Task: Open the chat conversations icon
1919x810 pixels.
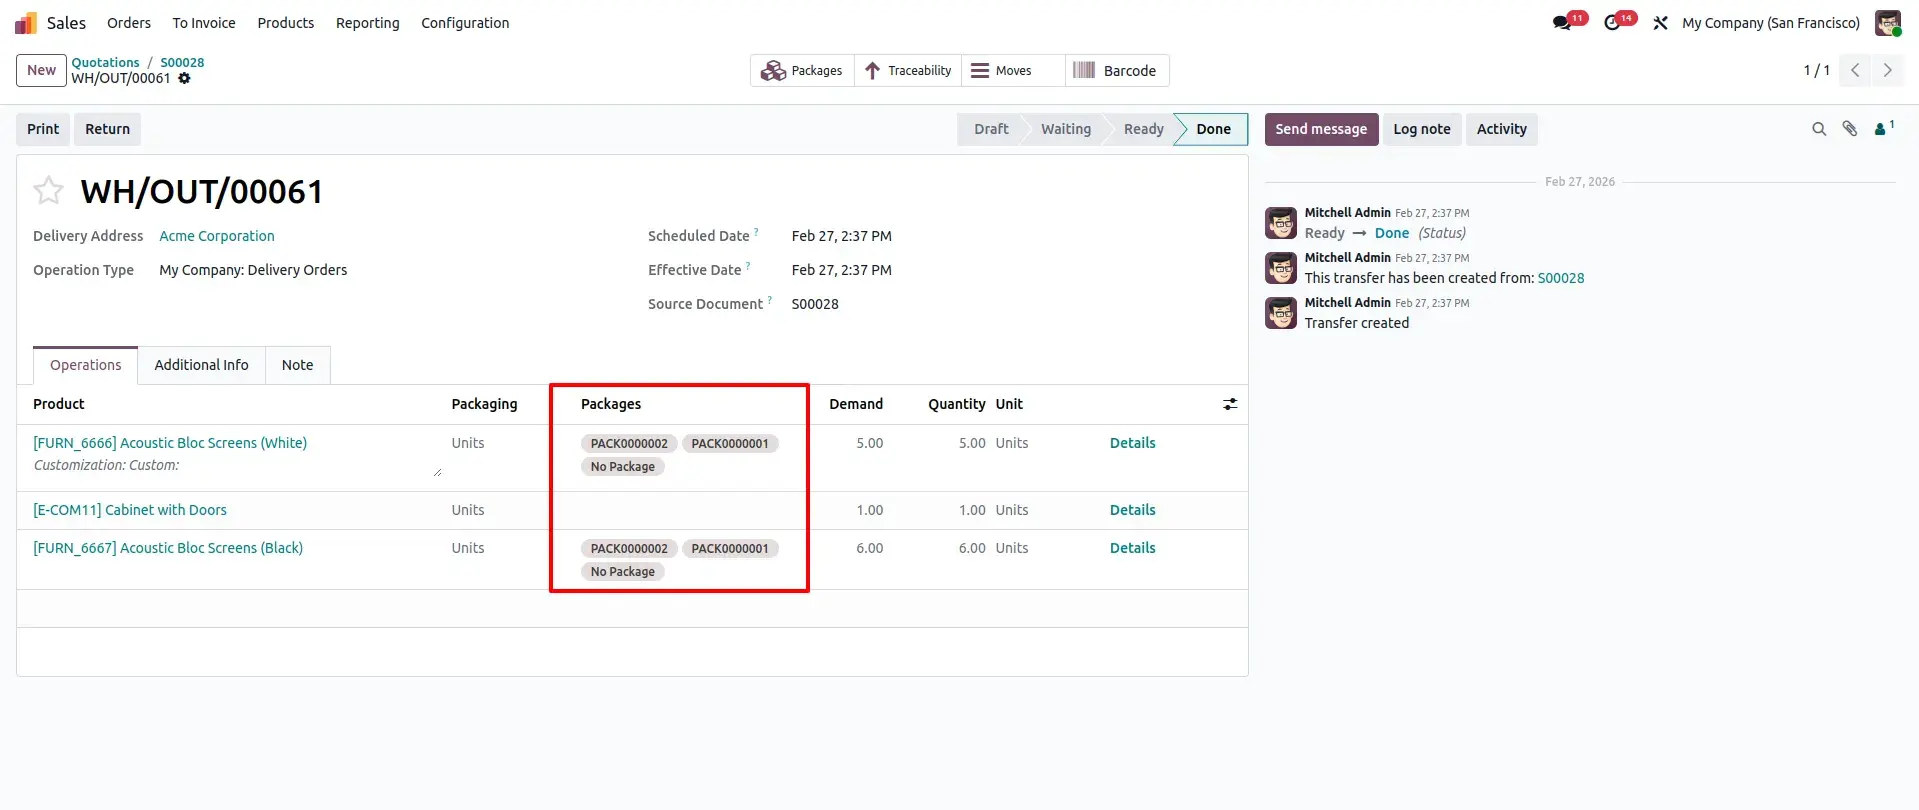Action: (1563, 23)
